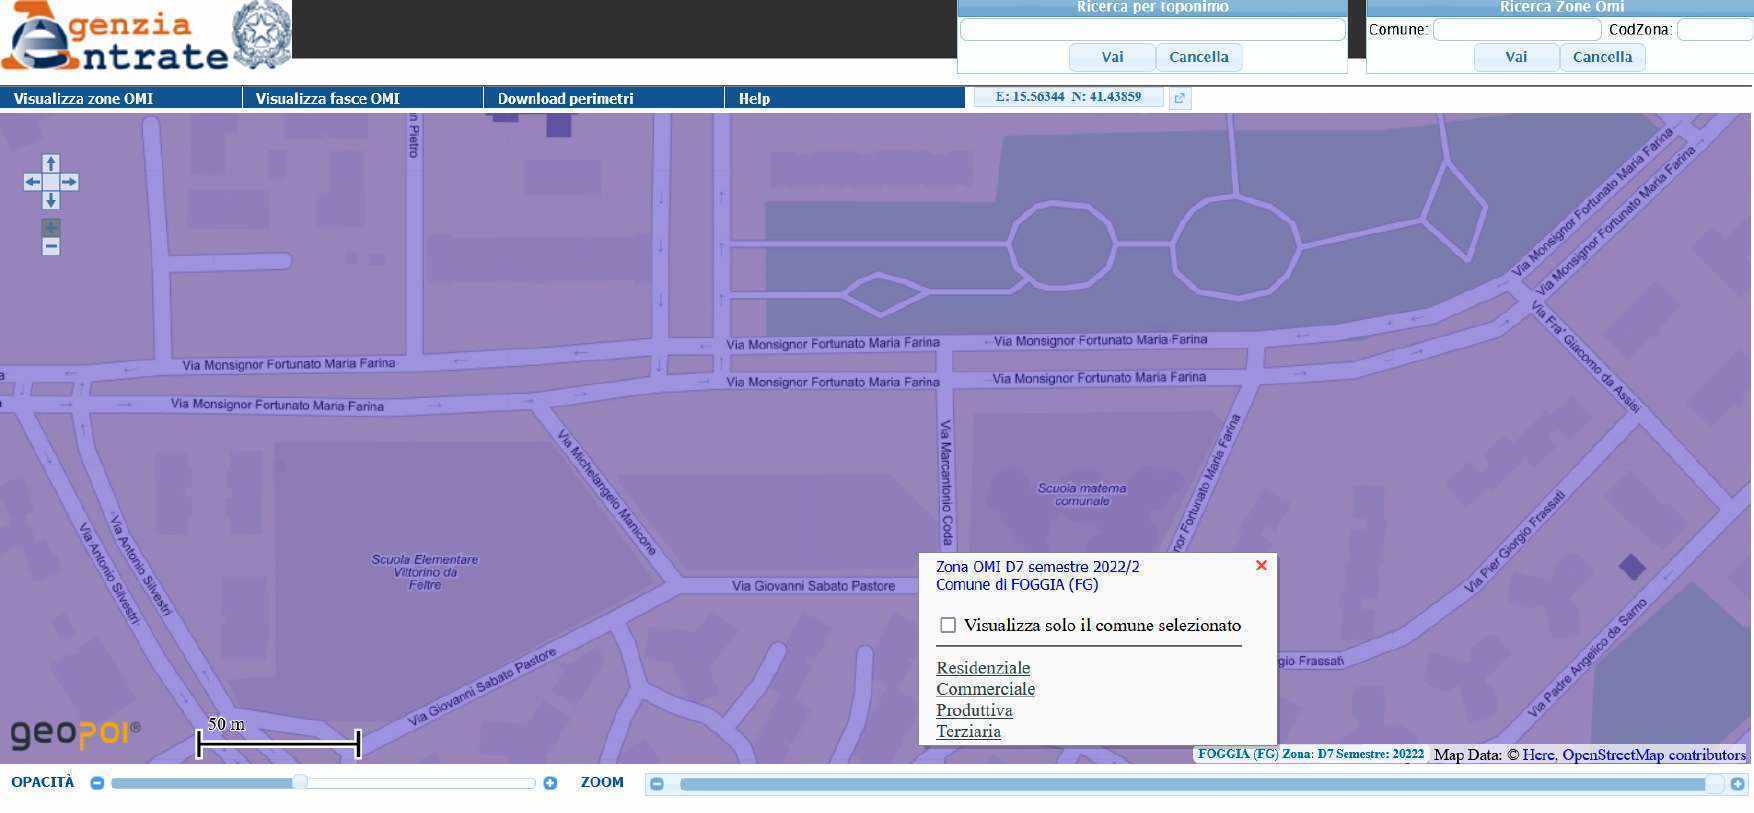Screen dimensions: 1754x813
Task: Pan the map right with the arrow
Action: pyautogui.click(x=69, y=182)
